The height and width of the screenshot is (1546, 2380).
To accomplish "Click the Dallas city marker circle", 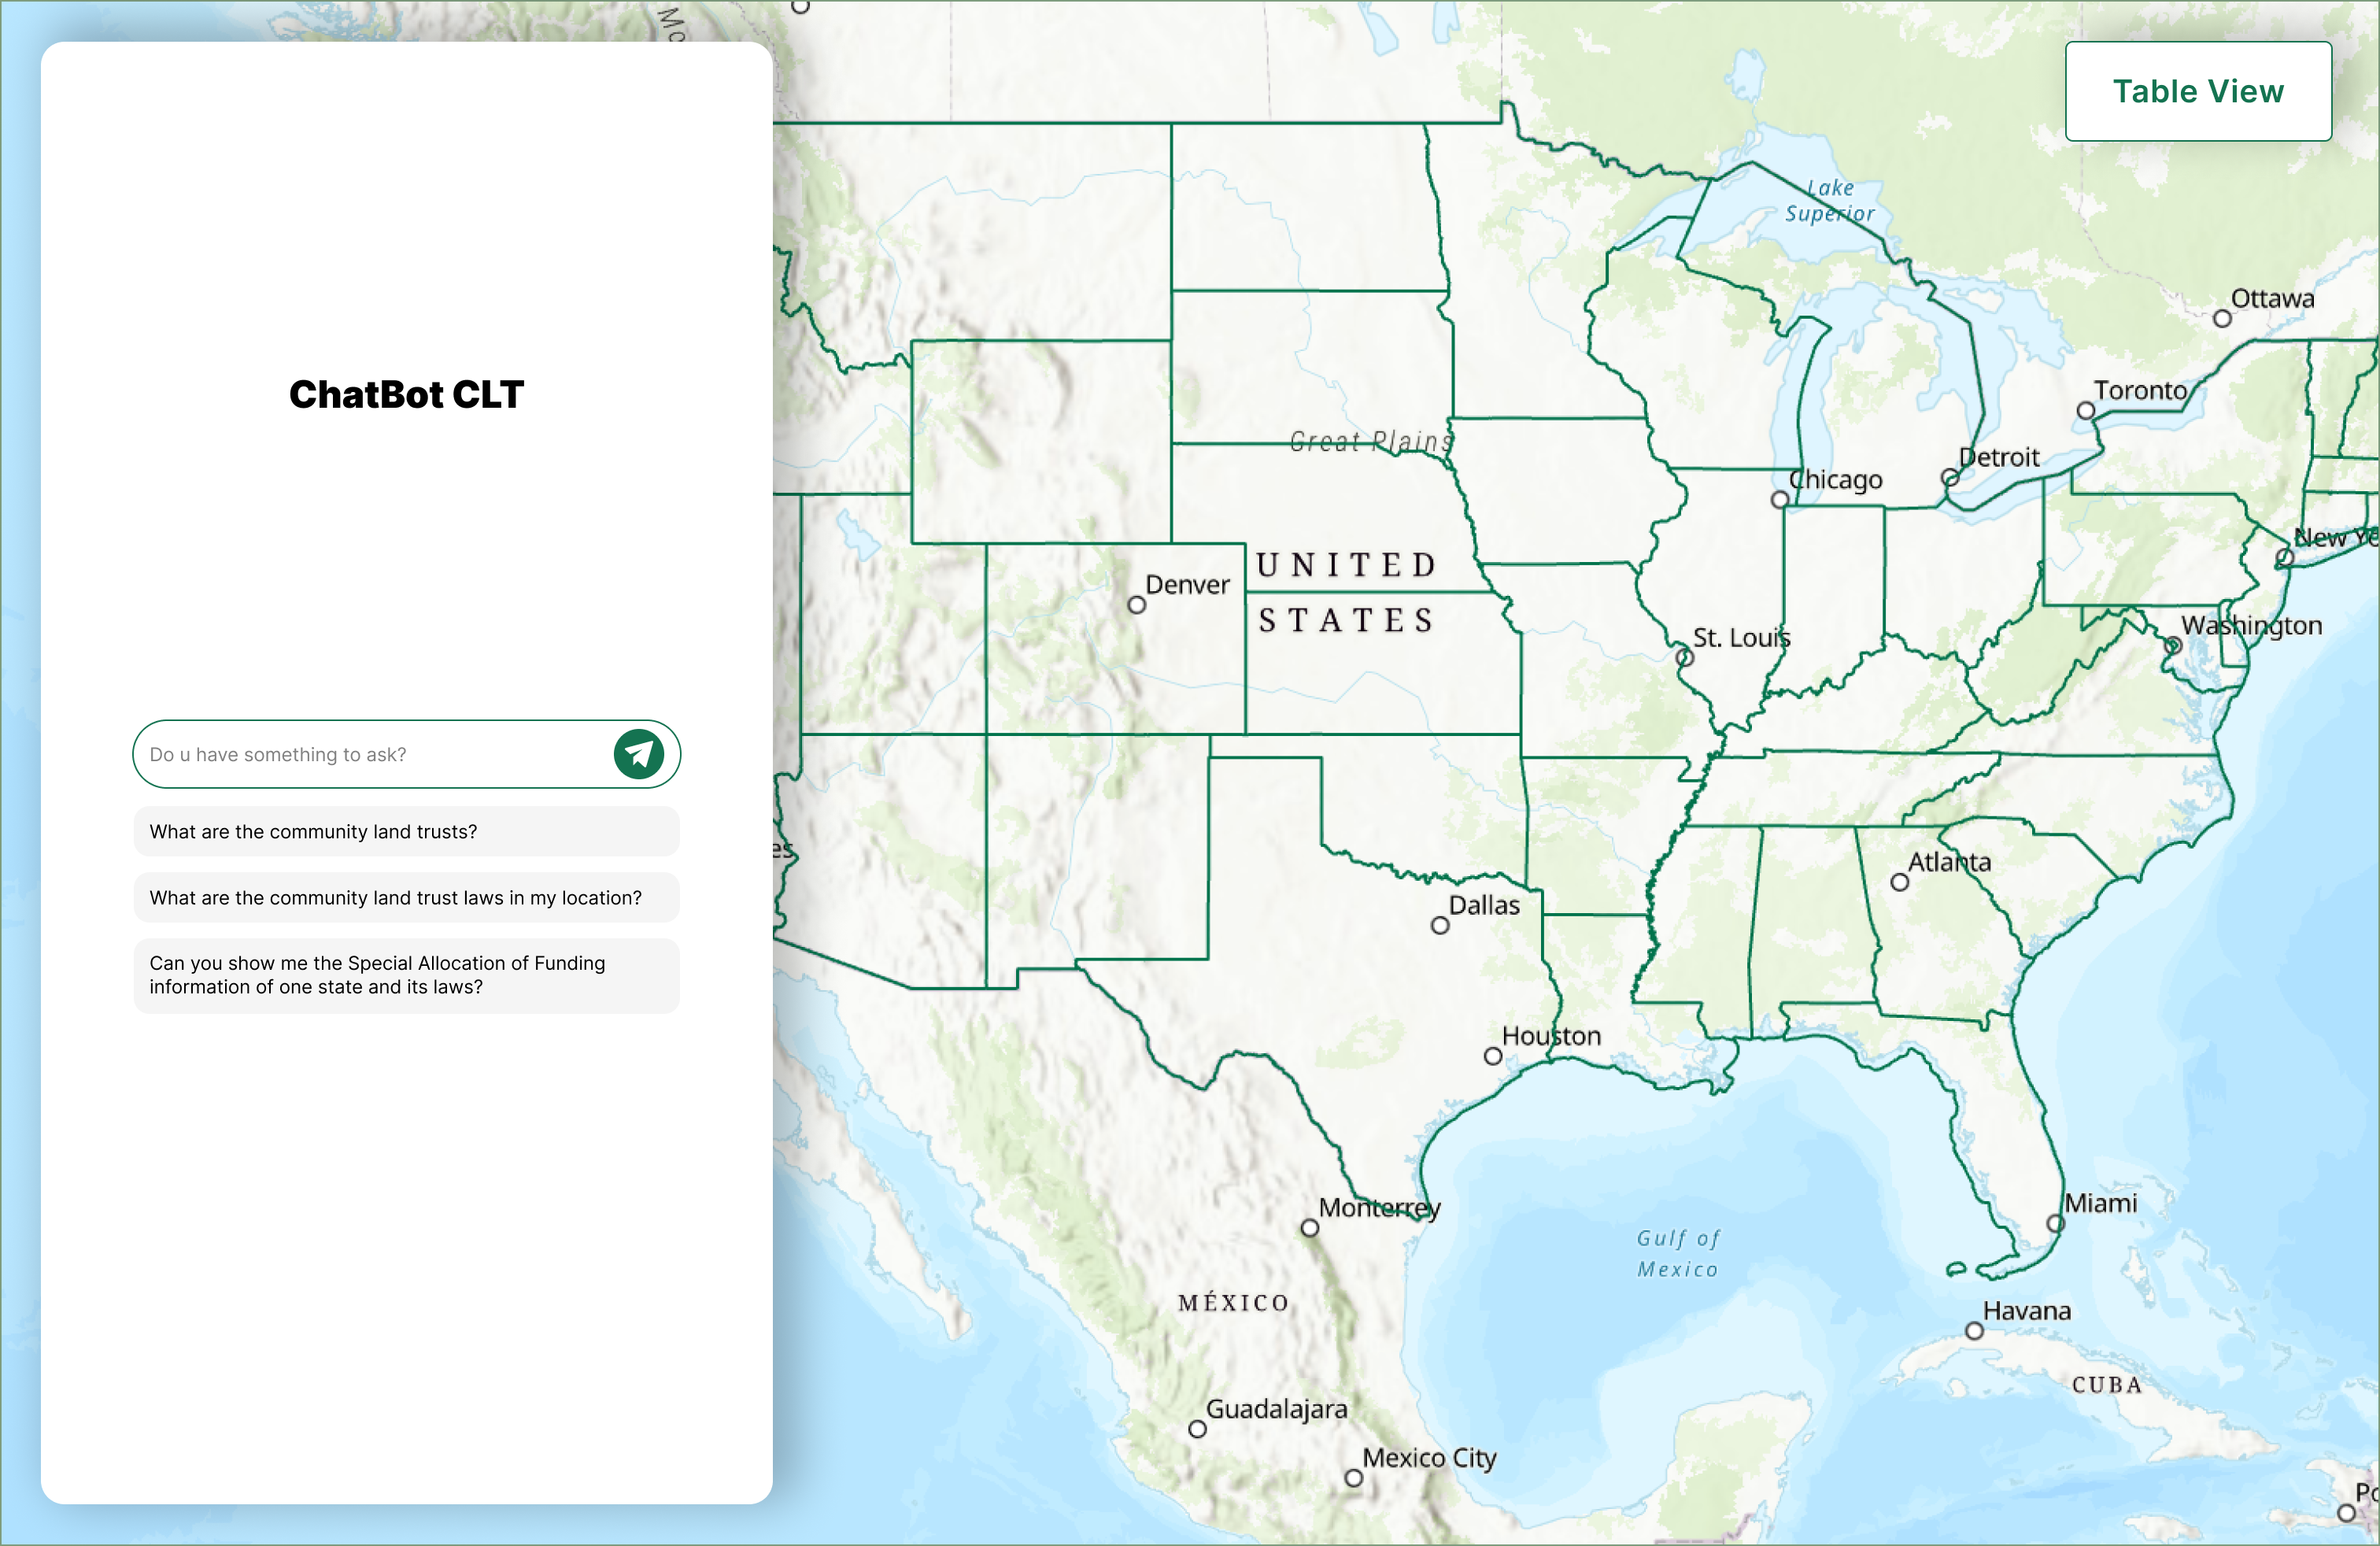I will (1439, 925).
